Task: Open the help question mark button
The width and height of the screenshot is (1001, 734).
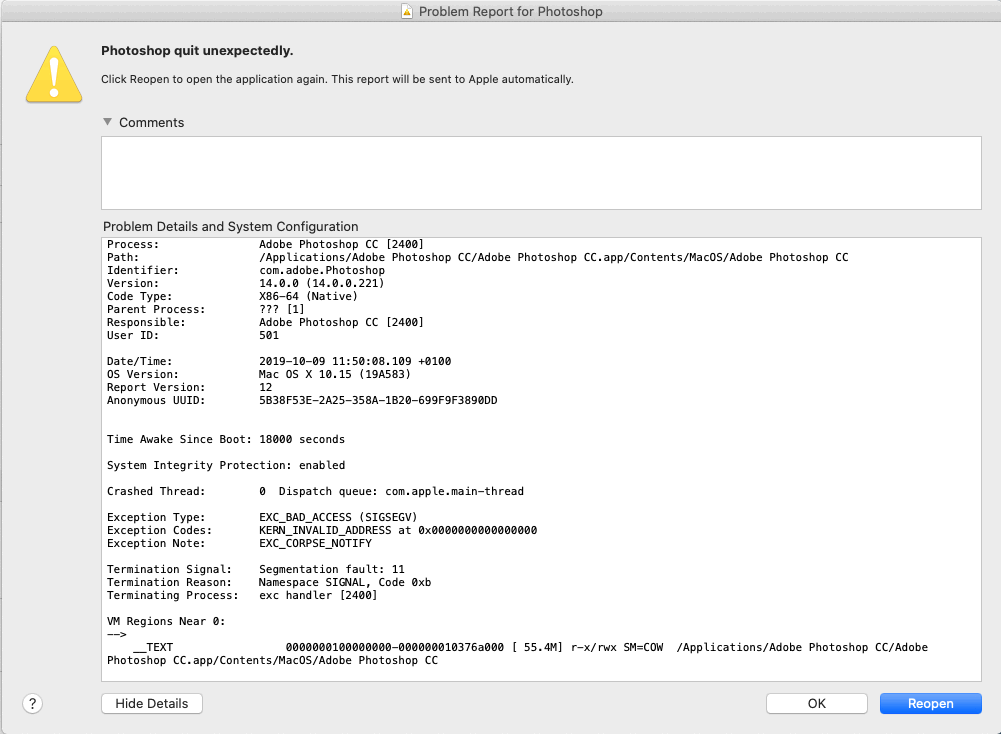Action: pos(33,703)
